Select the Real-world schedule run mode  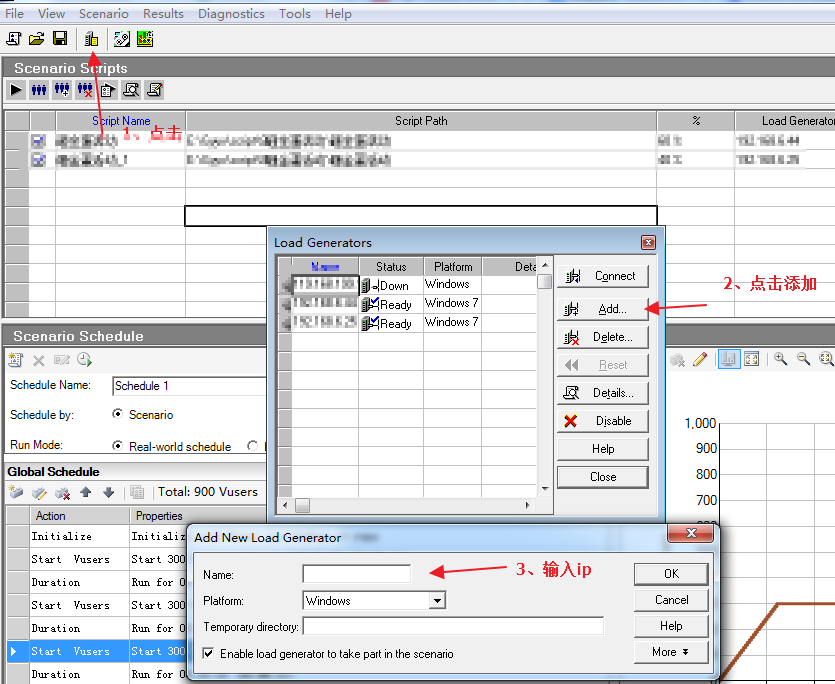pyautogui.click(x=118, y=445)
